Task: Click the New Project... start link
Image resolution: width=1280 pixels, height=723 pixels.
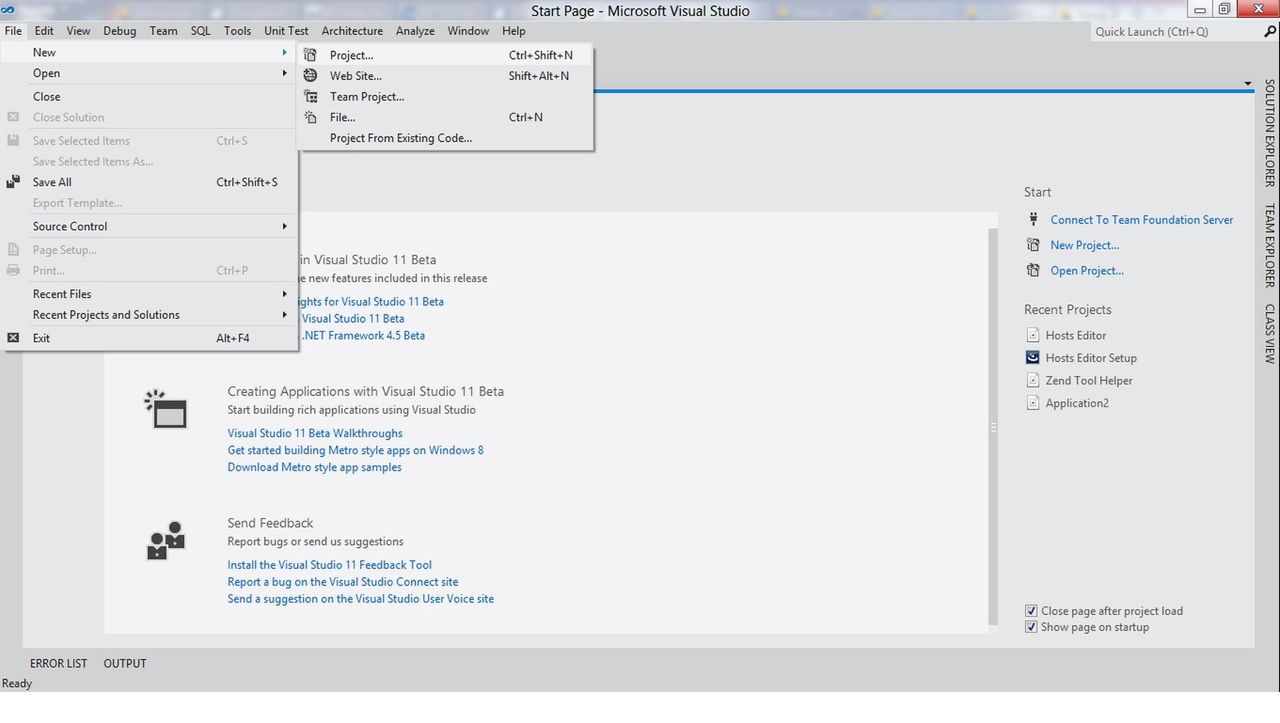Action: 1084,245
